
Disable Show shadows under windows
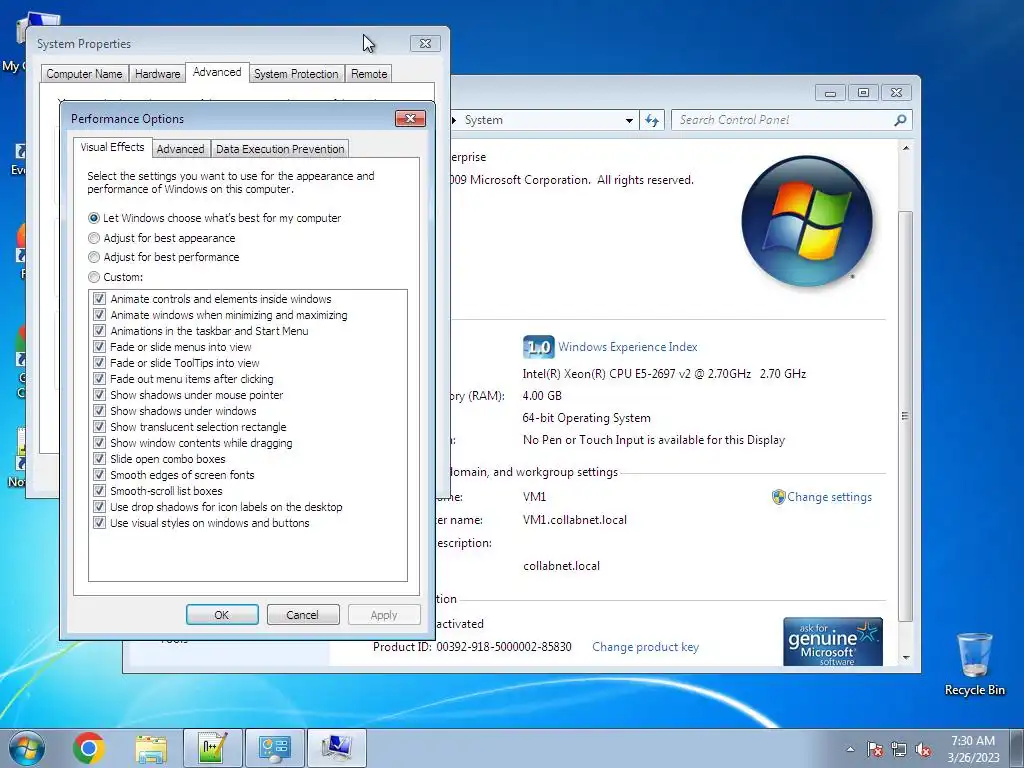(99, 411)
